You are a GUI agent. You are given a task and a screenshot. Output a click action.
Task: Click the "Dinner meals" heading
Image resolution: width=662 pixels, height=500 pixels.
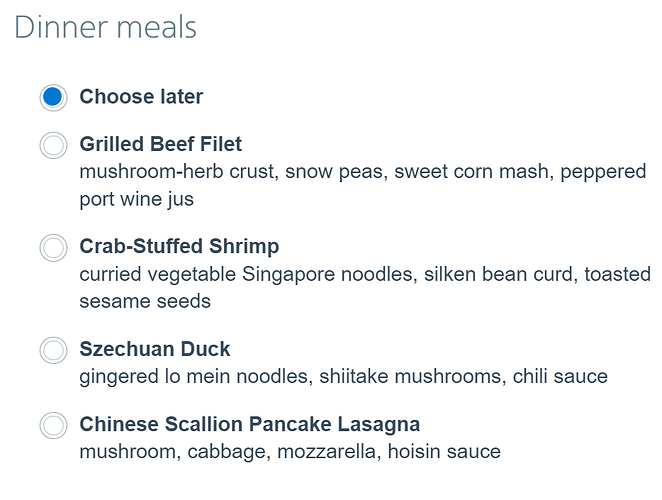pos(105,27)
